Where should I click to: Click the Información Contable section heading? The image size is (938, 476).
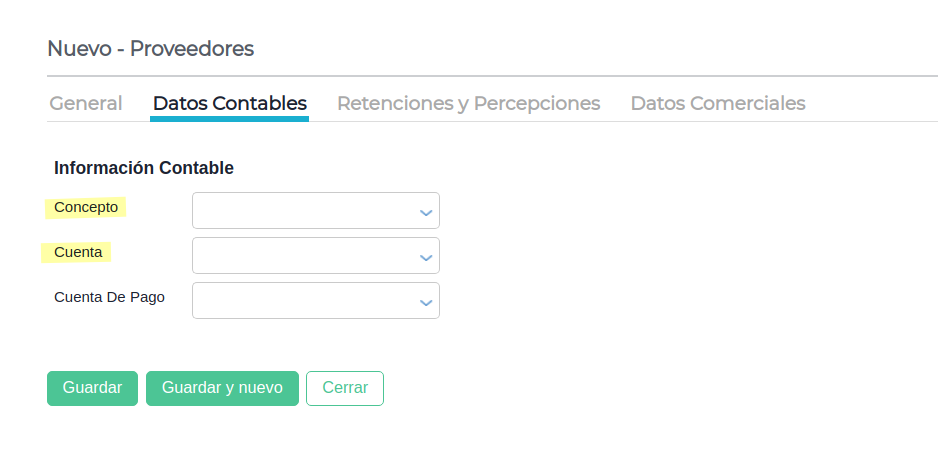click(144, 168)
